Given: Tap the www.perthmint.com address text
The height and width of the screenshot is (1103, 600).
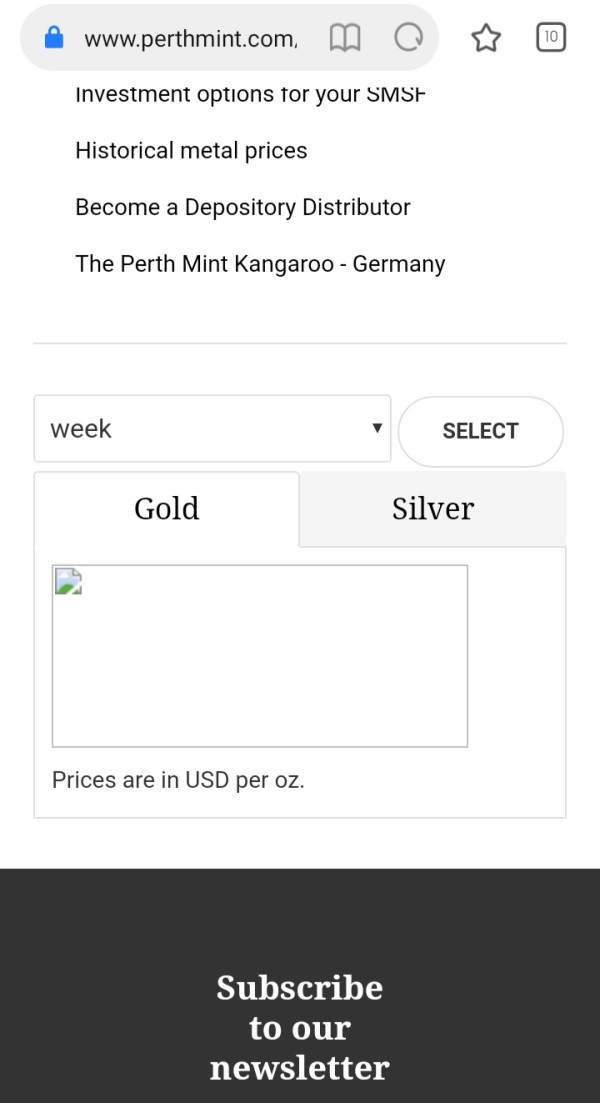Looking at the screenshot, I should (x=190, y=39).
